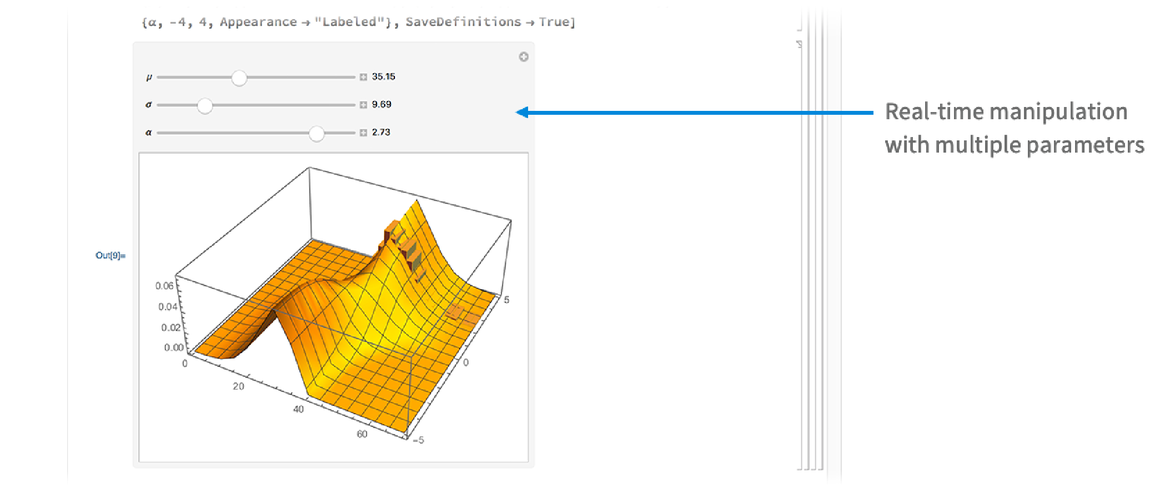Click the α slider thumb

point(317,133)
